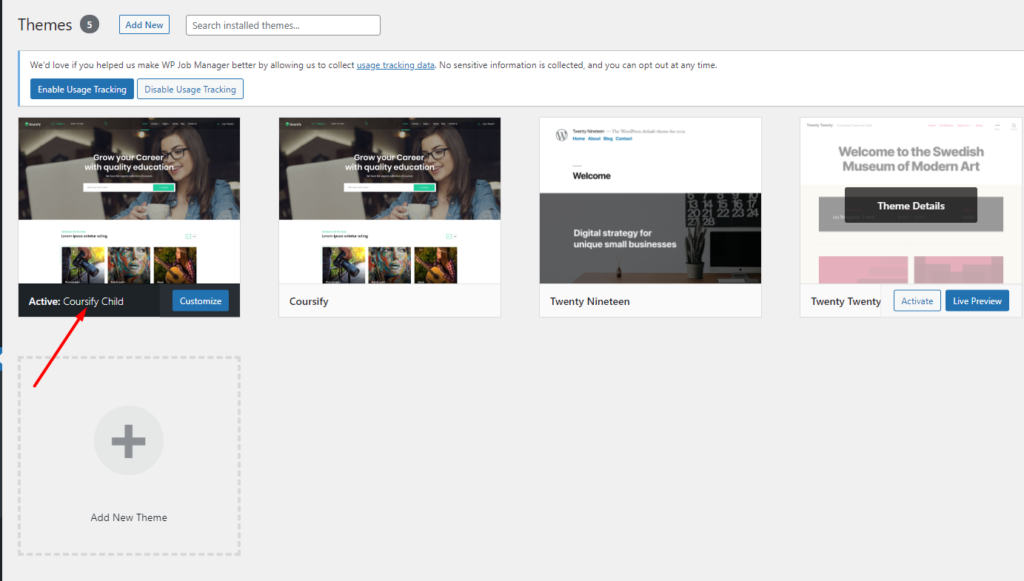Viewport: 1024px width, 581px height.
Task: Click the Twenty Nineteen theme name
Action: (590, 302)
